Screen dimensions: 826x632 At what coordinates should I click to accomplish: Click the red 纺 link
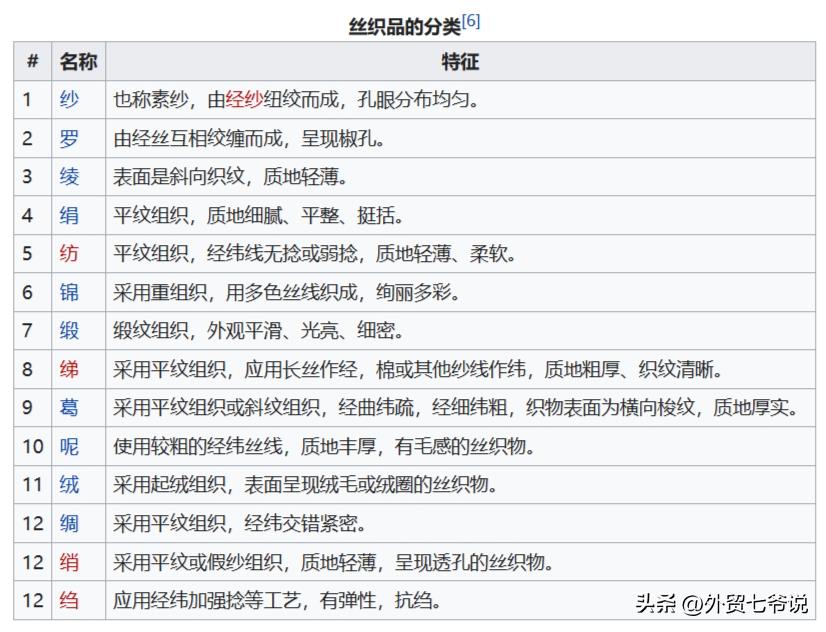(69, 254)
